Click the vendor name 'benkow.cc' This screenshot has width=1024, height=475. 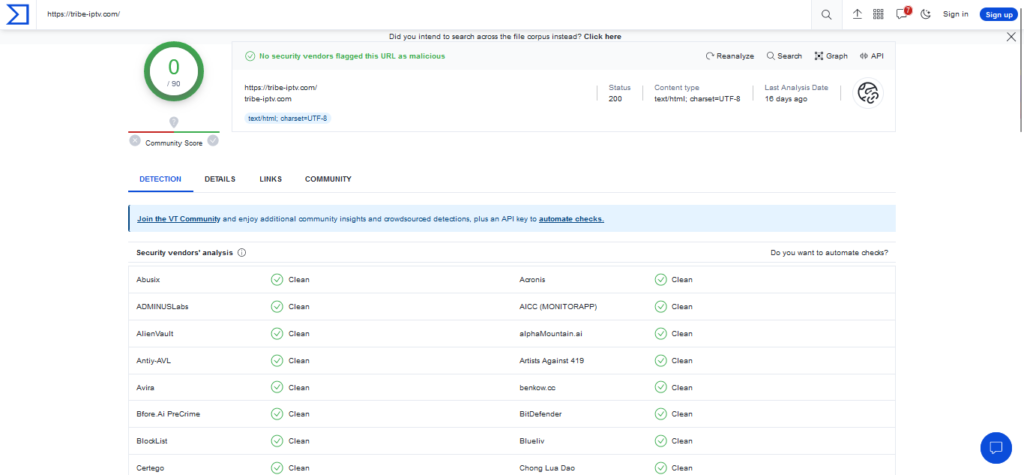pyautogui.click(x=537, y=387)
